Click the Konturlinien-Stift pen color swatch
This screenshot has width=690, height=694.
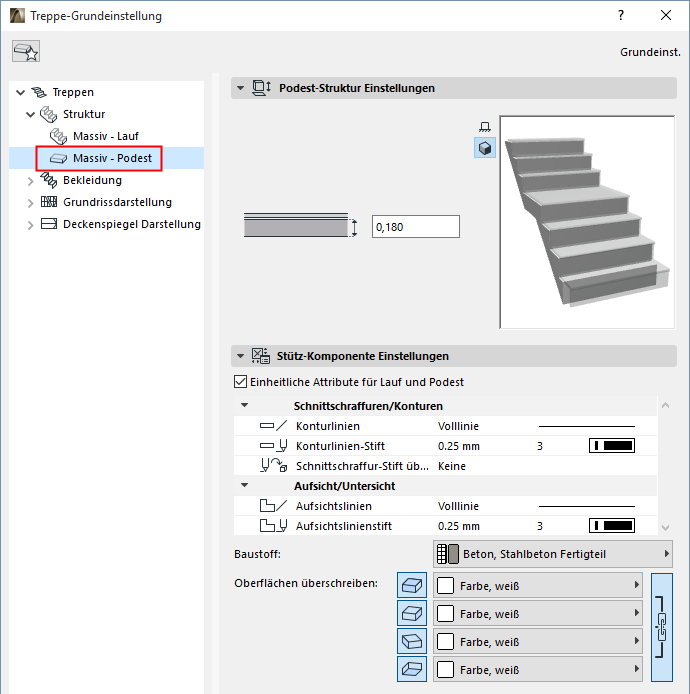pos(612,446)
